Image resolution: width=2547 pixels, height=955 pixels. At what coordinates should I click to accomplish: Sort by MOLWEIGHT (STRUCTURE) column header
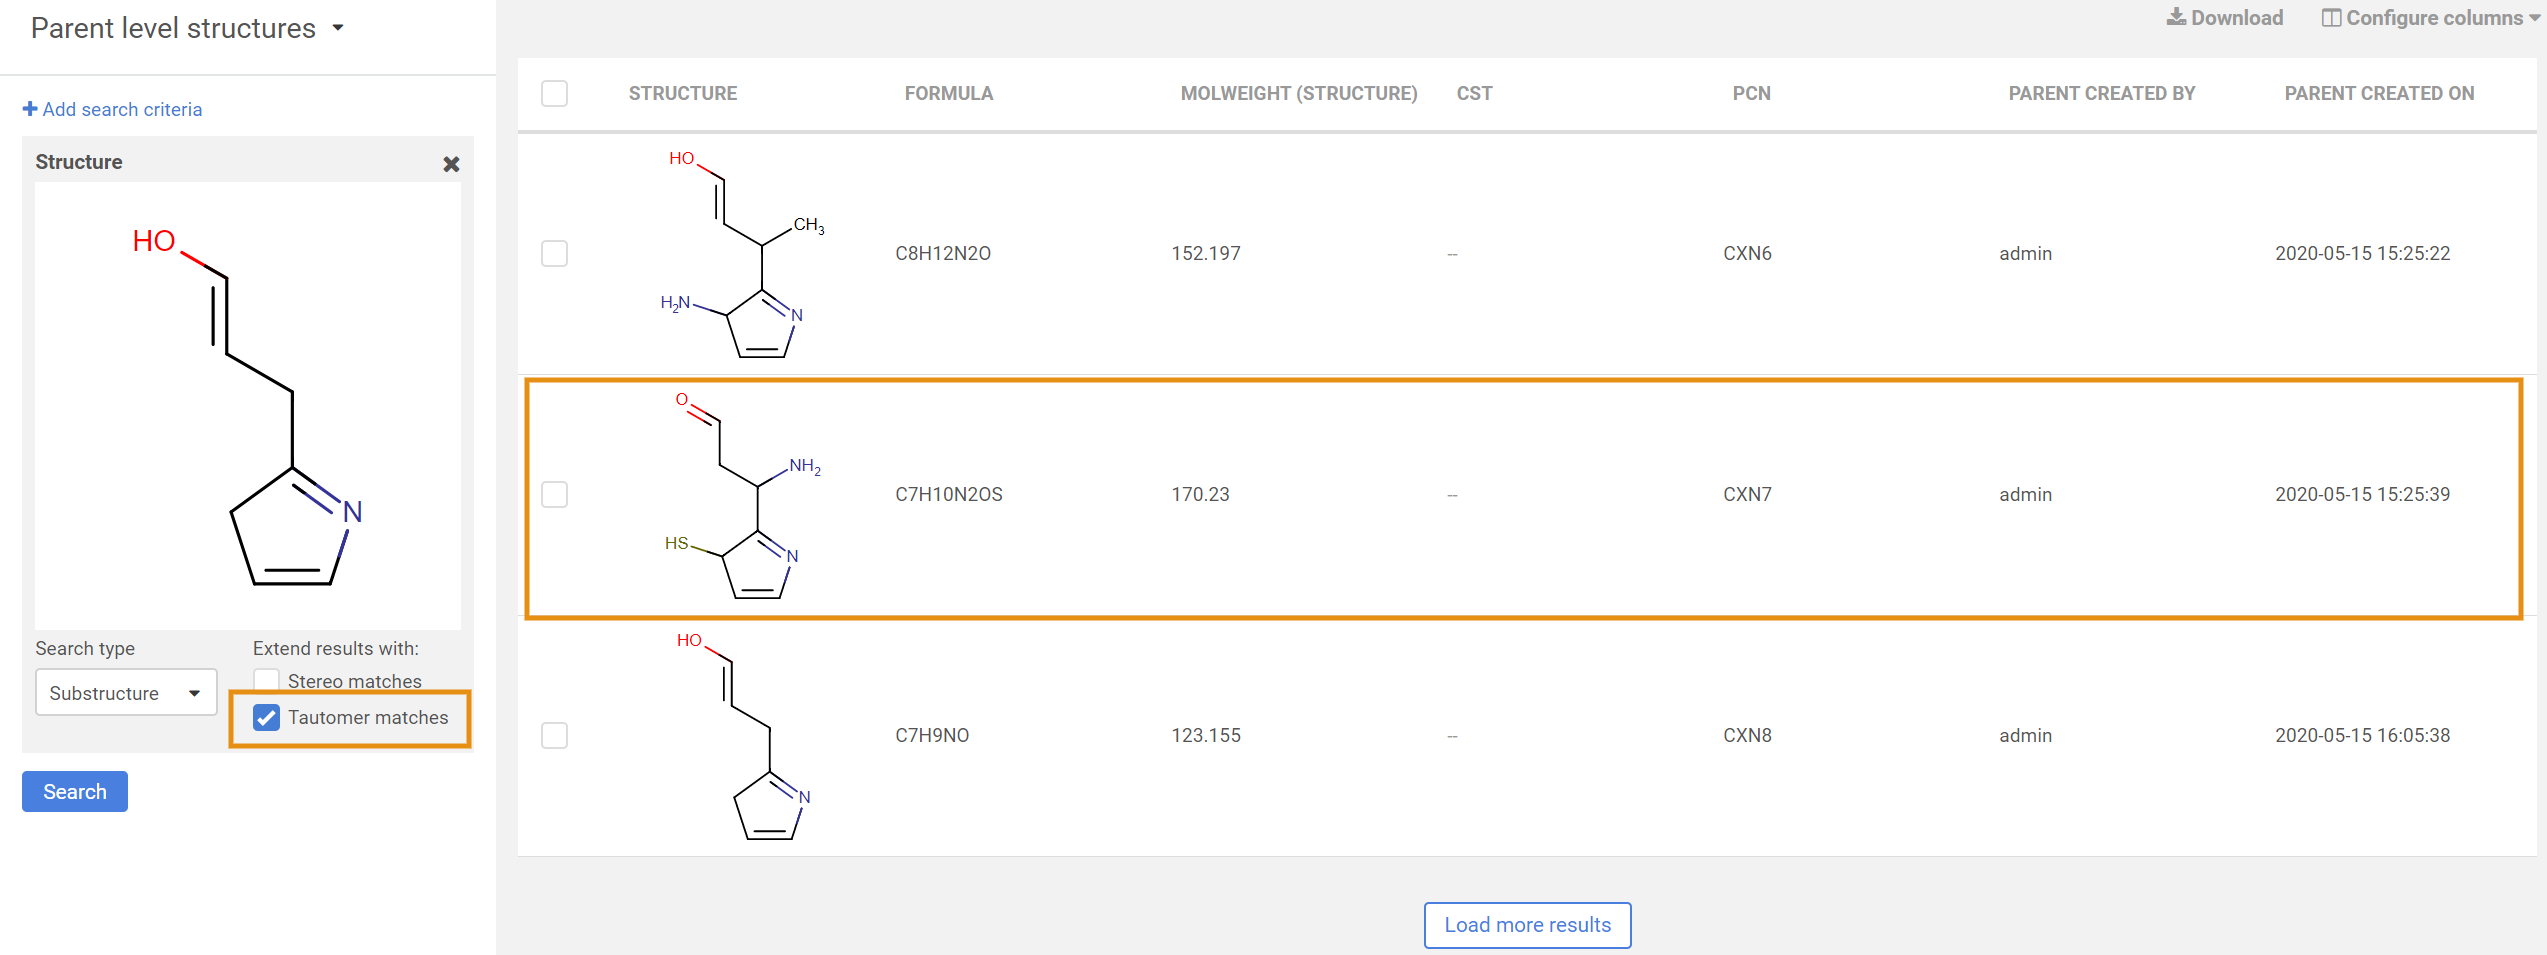coord(1298,93)
